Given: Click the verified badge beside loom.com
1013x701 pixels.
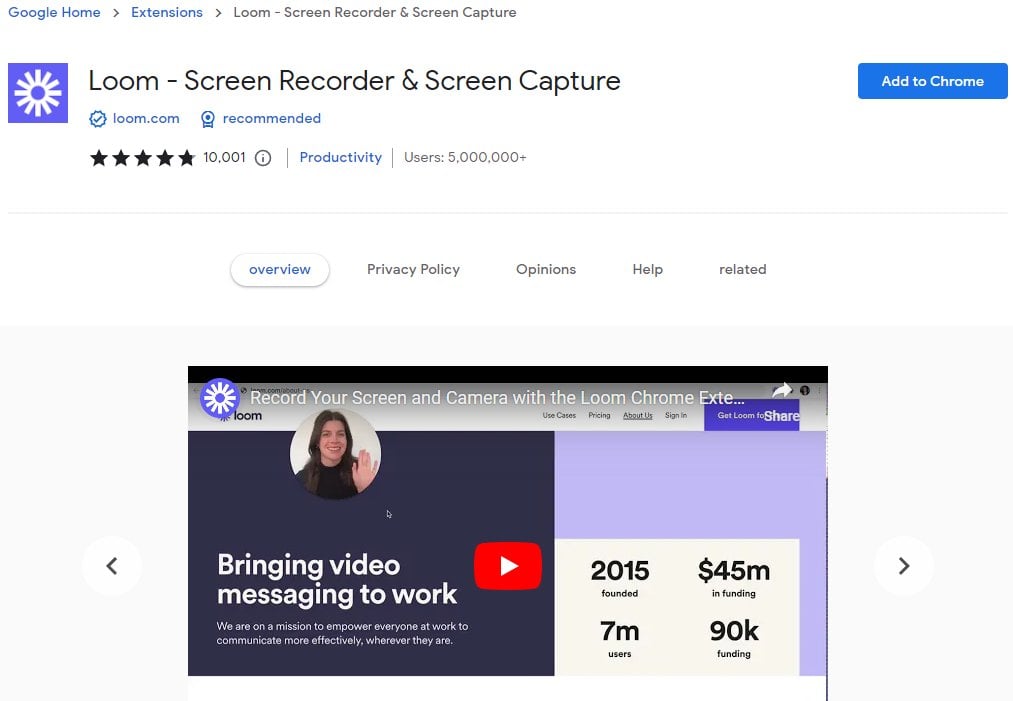Looking at the screenshot, I should click(98, 119).
